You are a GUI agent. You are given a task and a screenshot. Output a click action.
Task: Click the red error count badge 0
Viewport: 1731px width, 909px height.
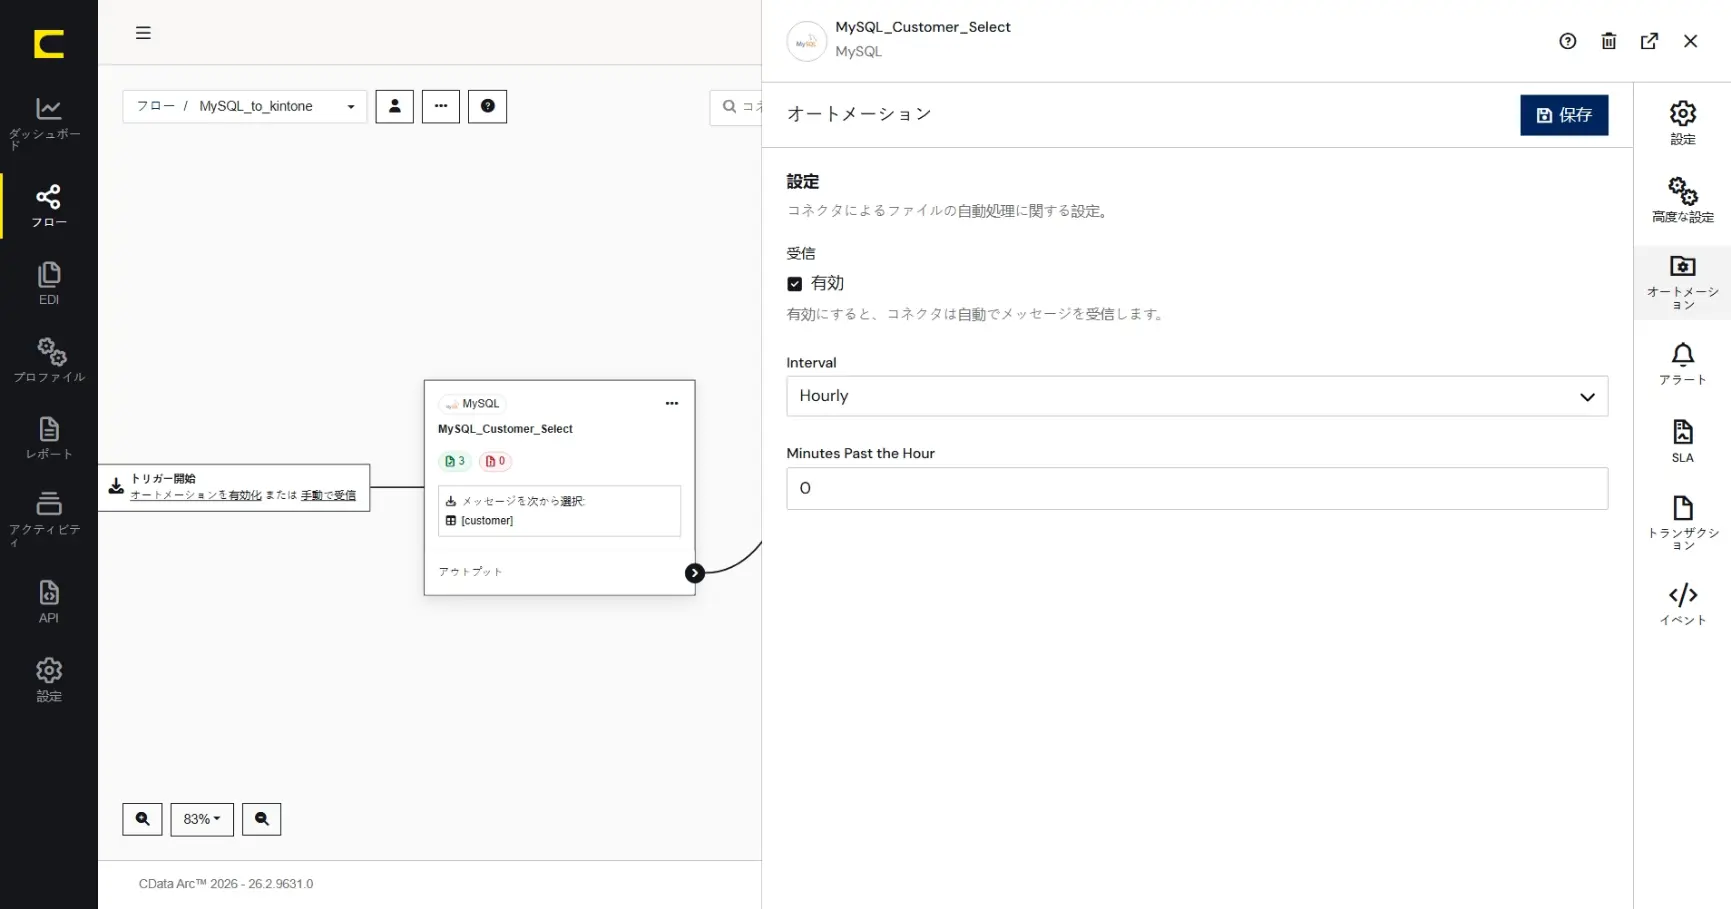[496, 461]
